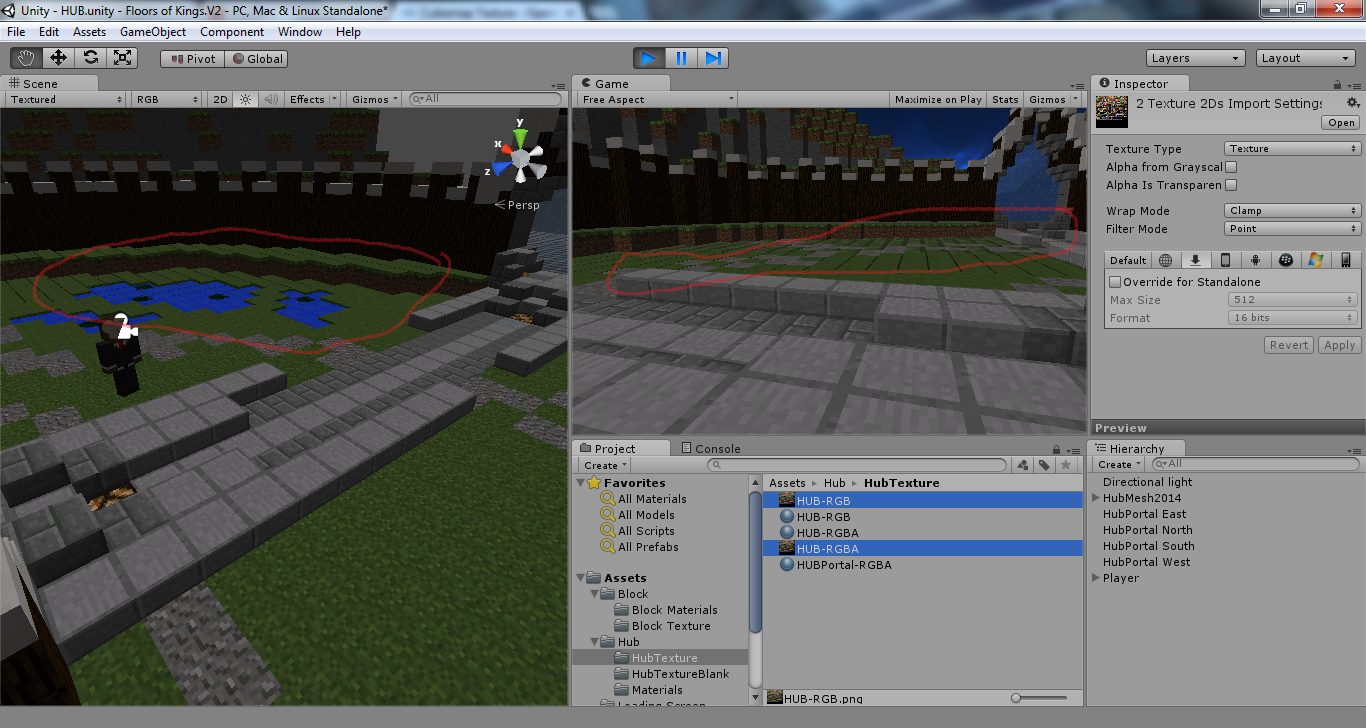Enable Alpha from Grayscale checkbox

click(x=1231, y=167)
